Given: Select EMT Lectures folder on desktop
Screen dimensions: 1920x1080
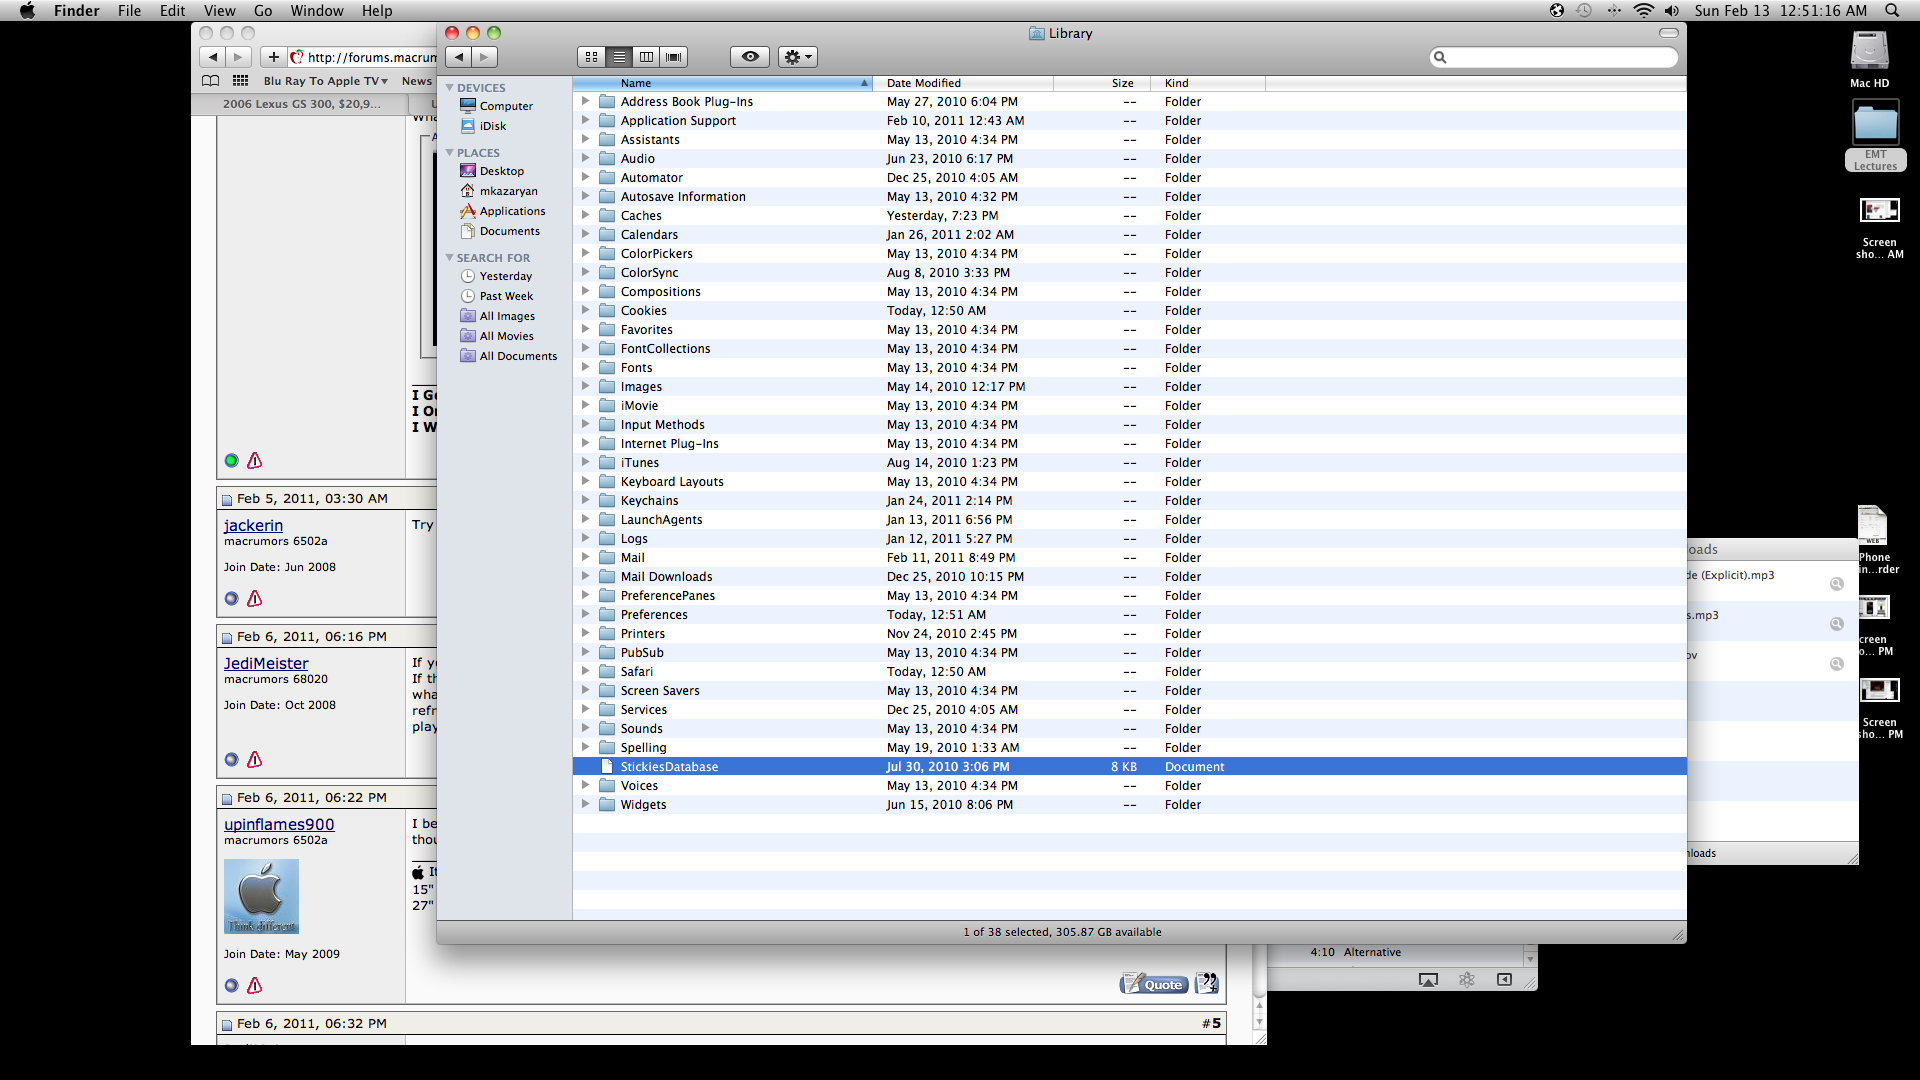Looking at the screenshot, I should point(1876,136).
